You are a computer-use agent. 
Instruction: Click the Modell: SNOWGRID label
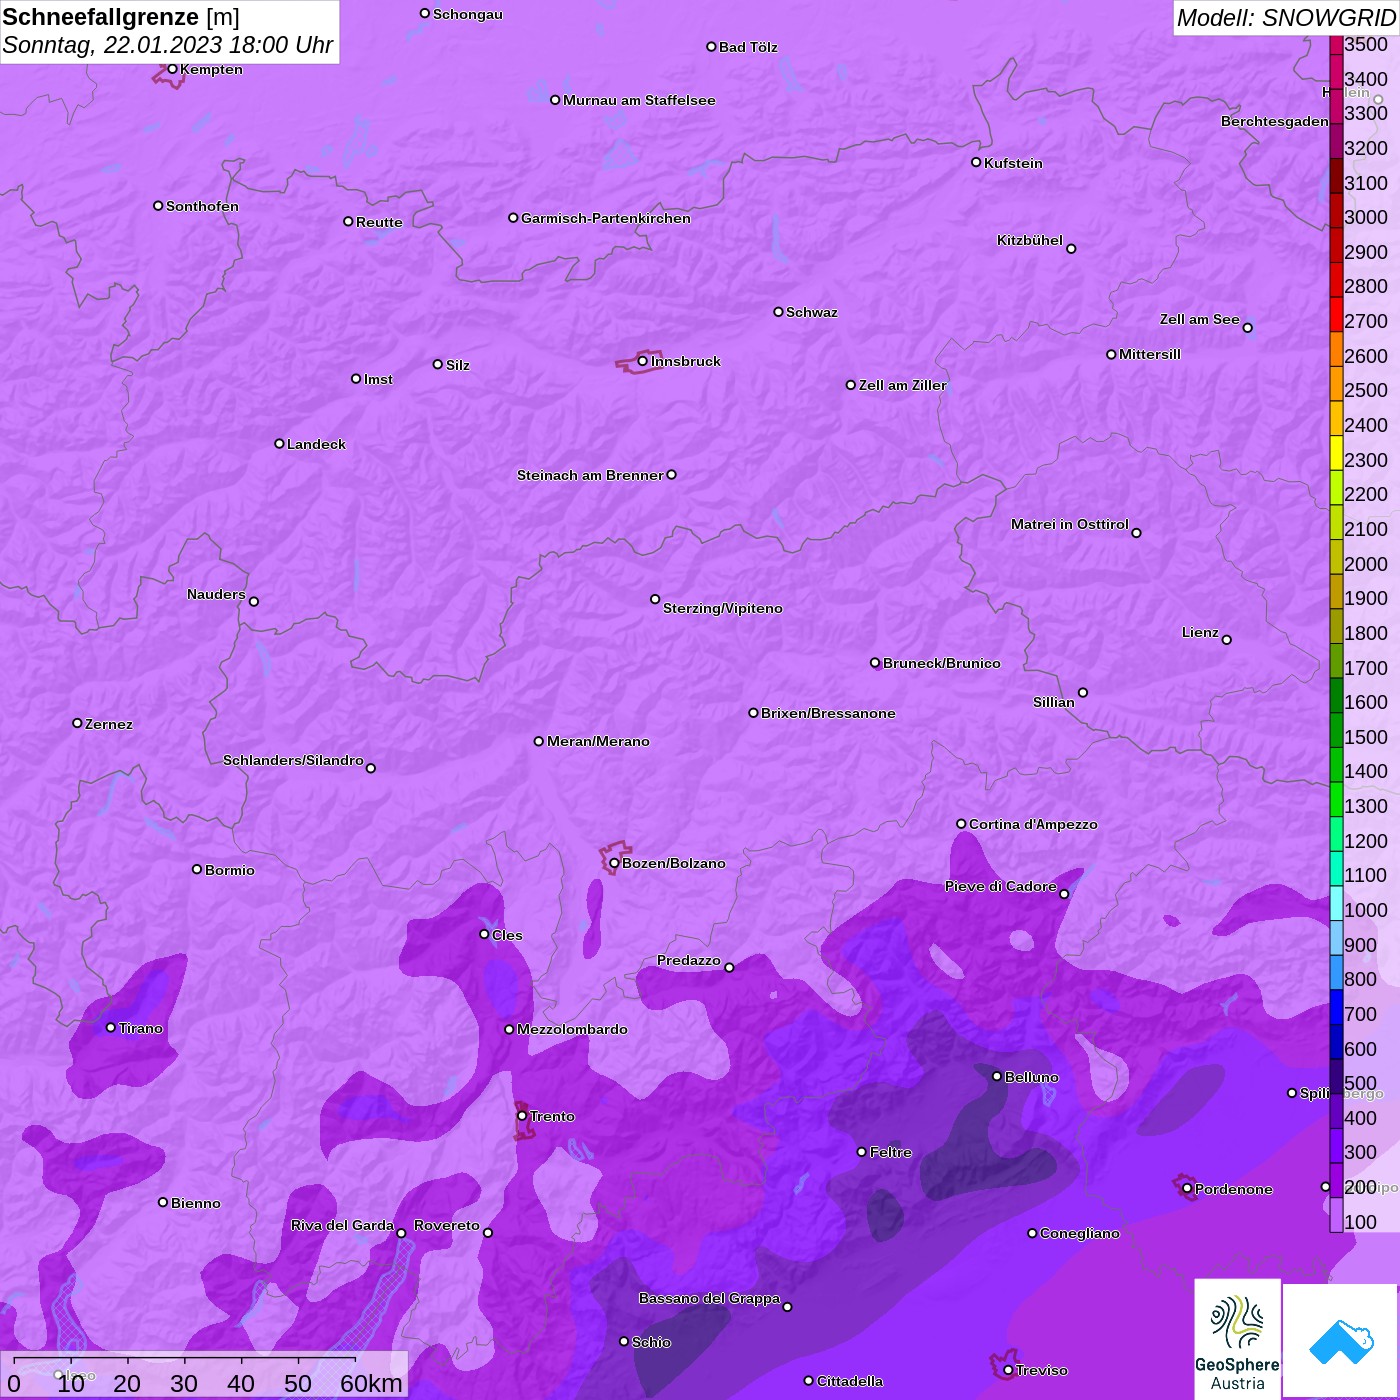point(1286,18)
